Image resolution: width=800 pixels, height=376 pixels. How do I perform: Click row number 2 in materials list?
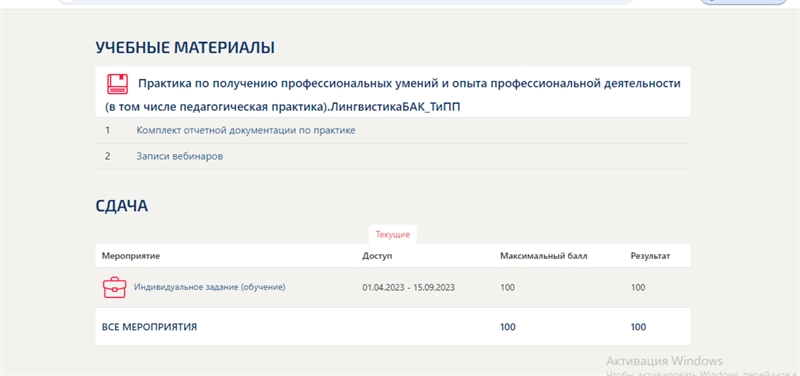pyautogui.click(x=108, y=157)
